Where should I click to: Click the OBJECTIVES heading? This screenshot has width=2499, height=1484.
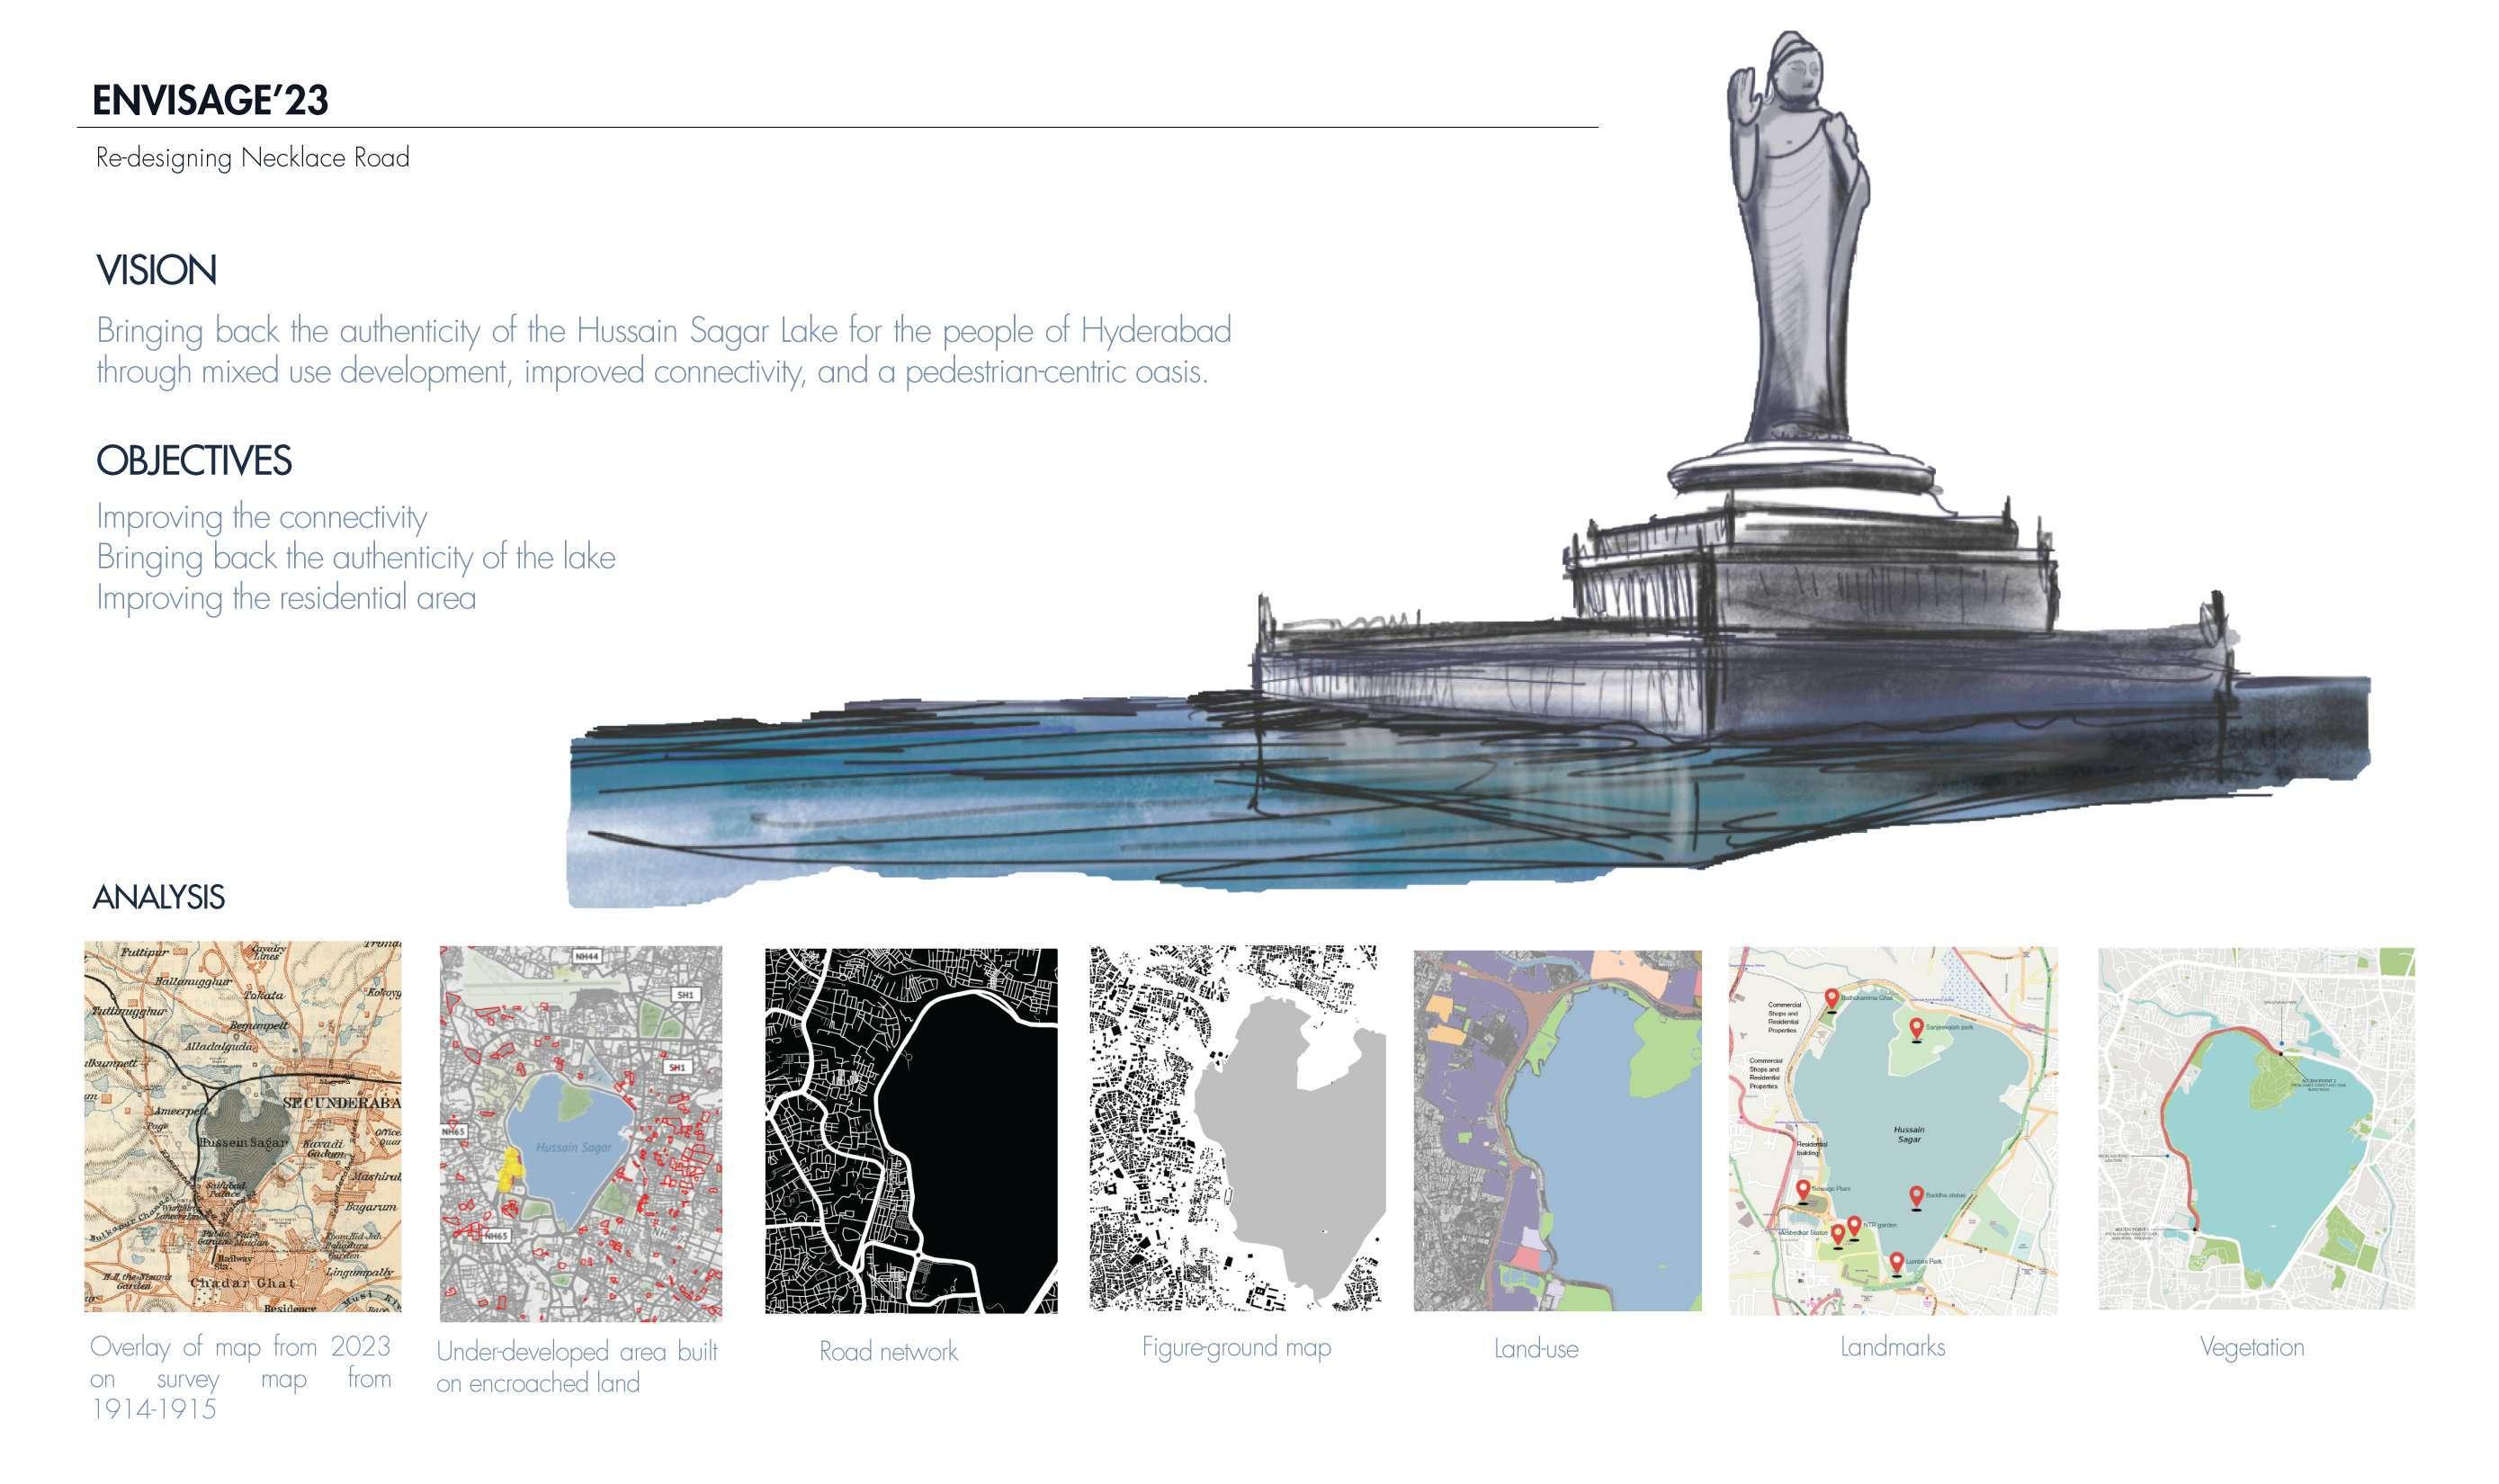click(193, 461)
